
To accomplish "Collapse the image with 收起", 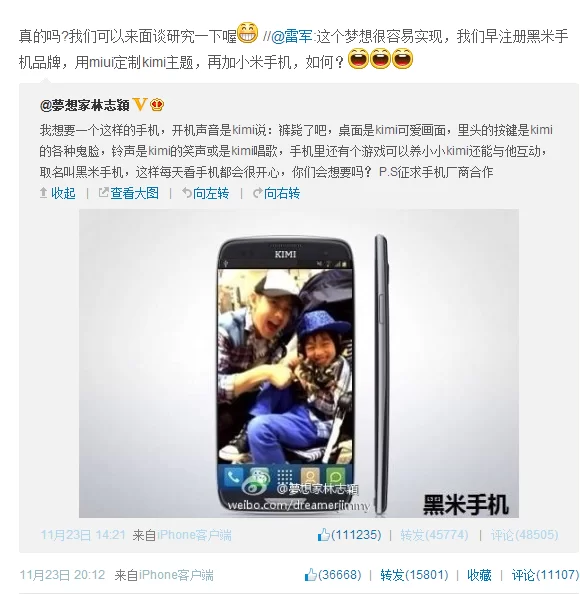I will (58, 193).
